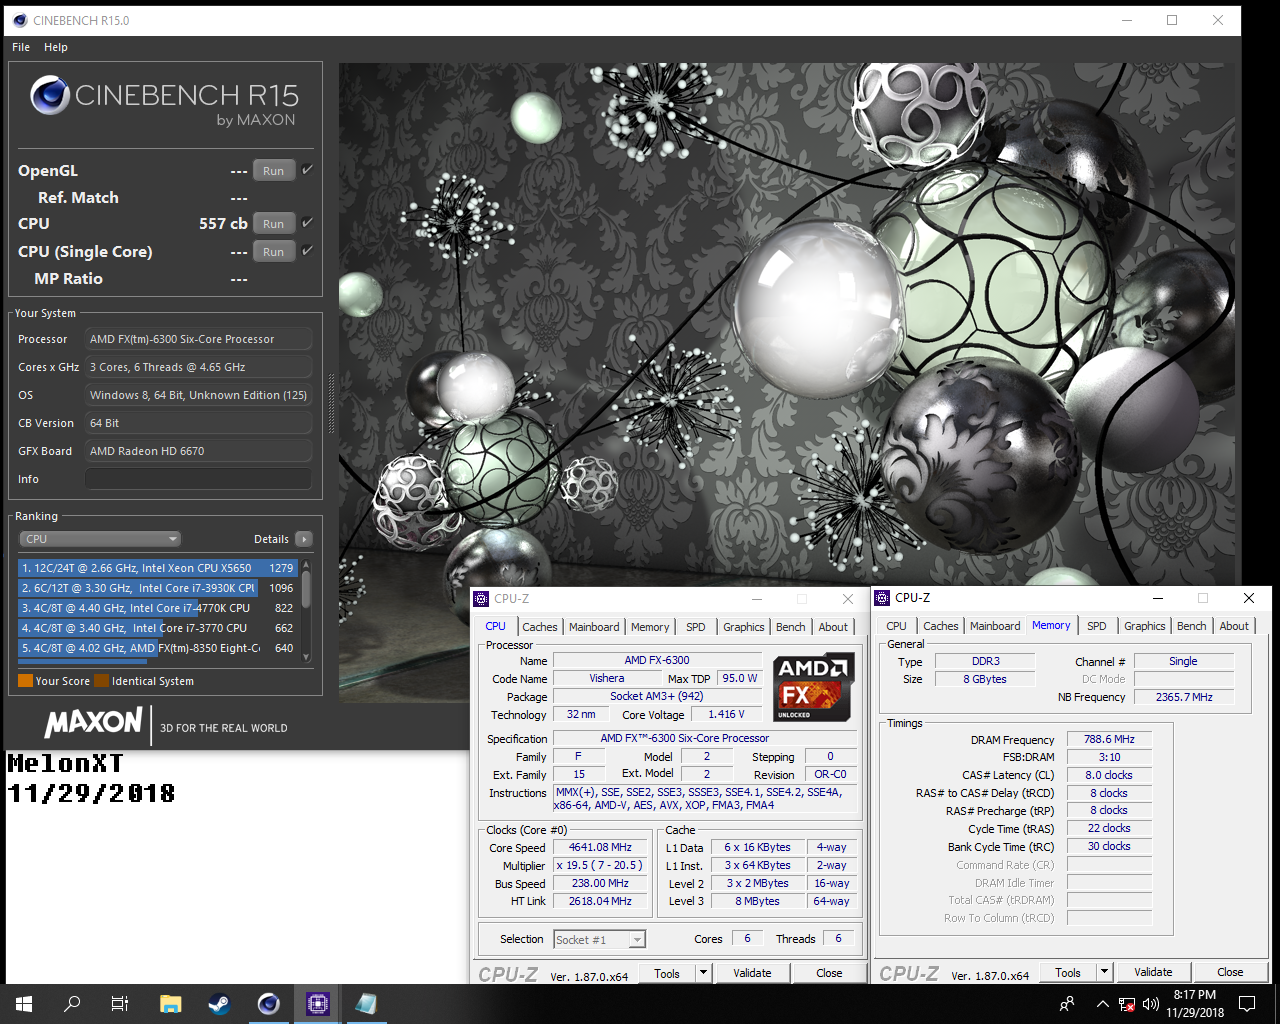The width and height of the screenshot is (1280, 1024).
Task: Open the Ranking CPU dropdown
Action: tap(100, 539)
